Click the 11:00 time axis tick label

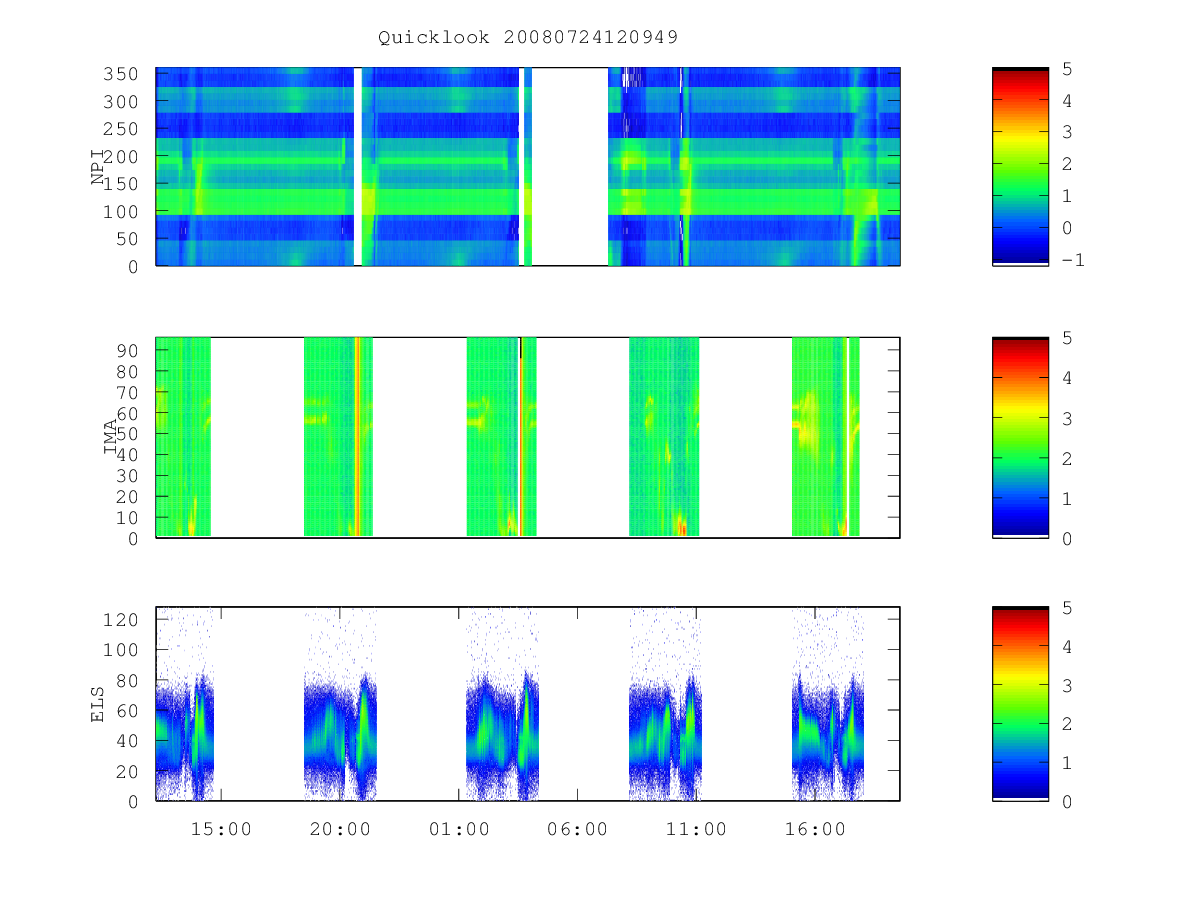(x=697, y=829)
